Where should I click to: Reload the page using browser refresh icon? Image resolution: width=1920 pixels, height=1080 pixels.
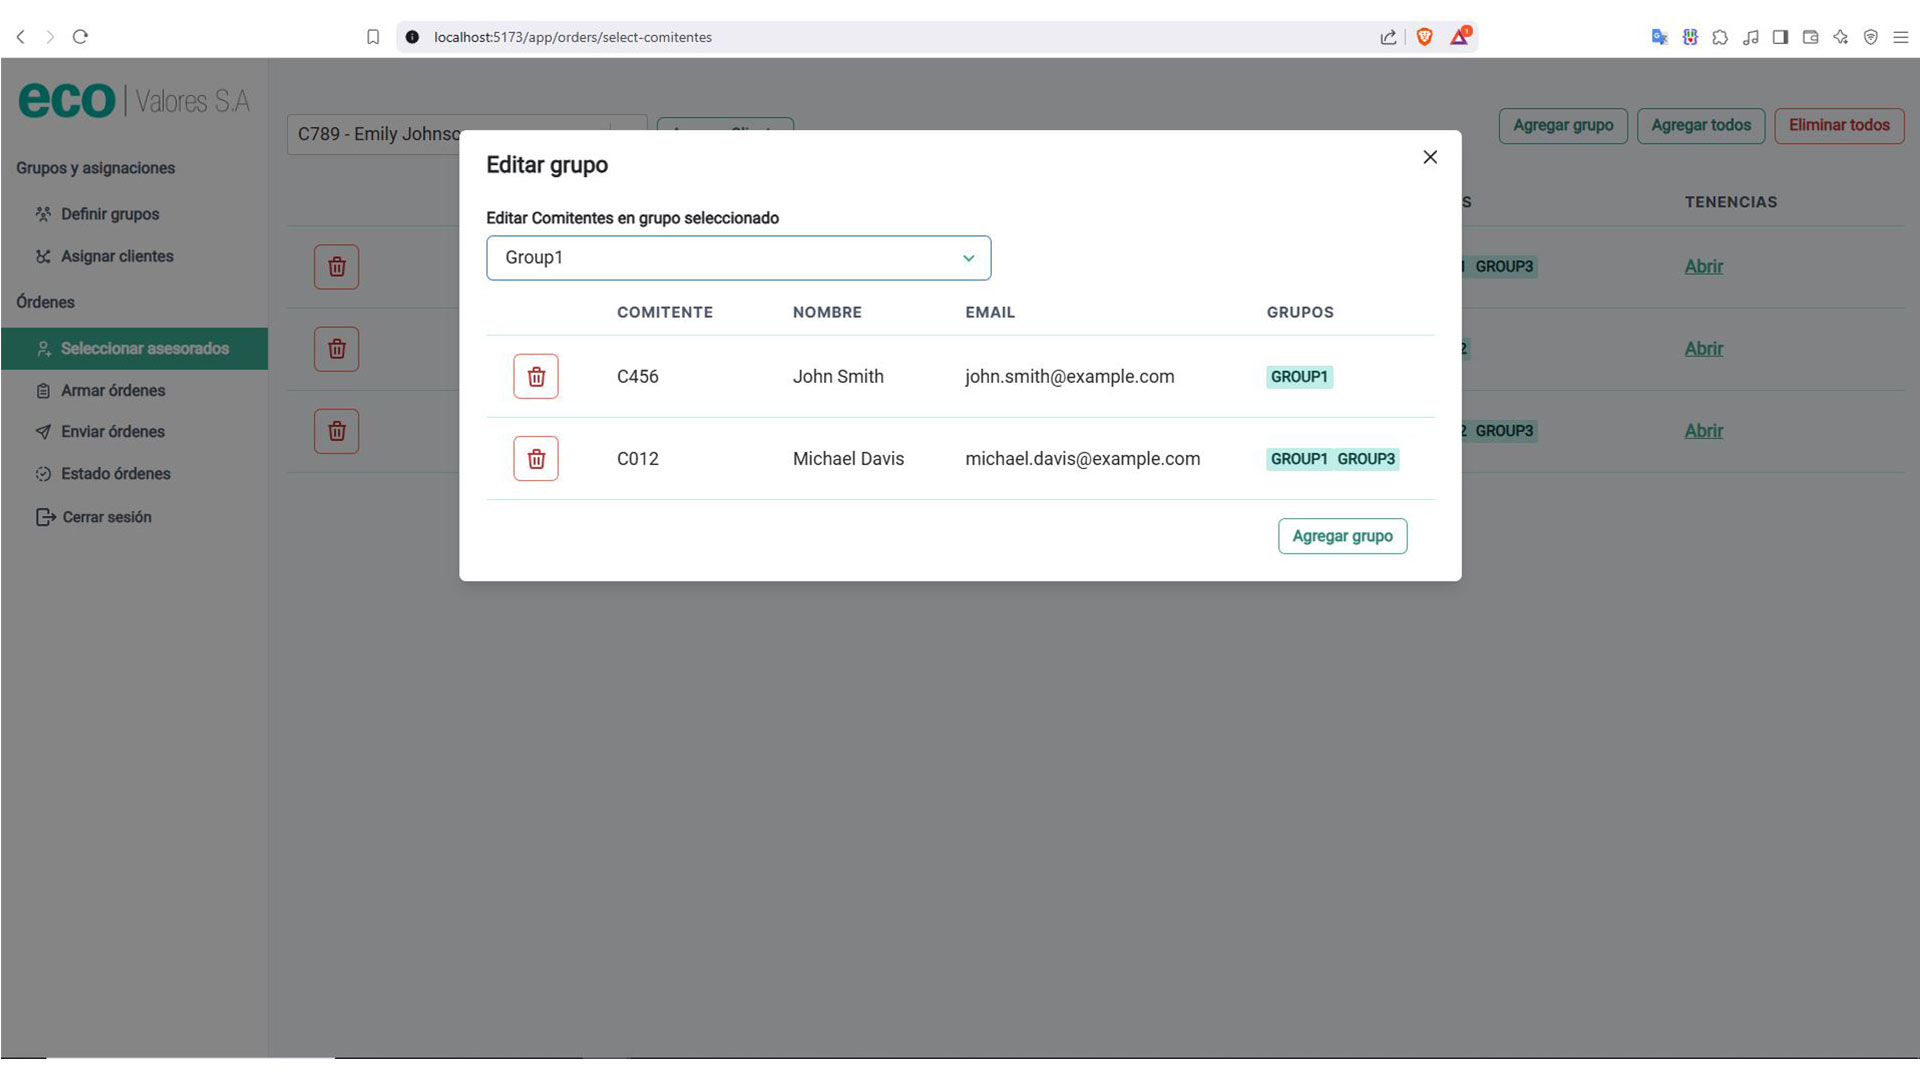pos(81,37)
